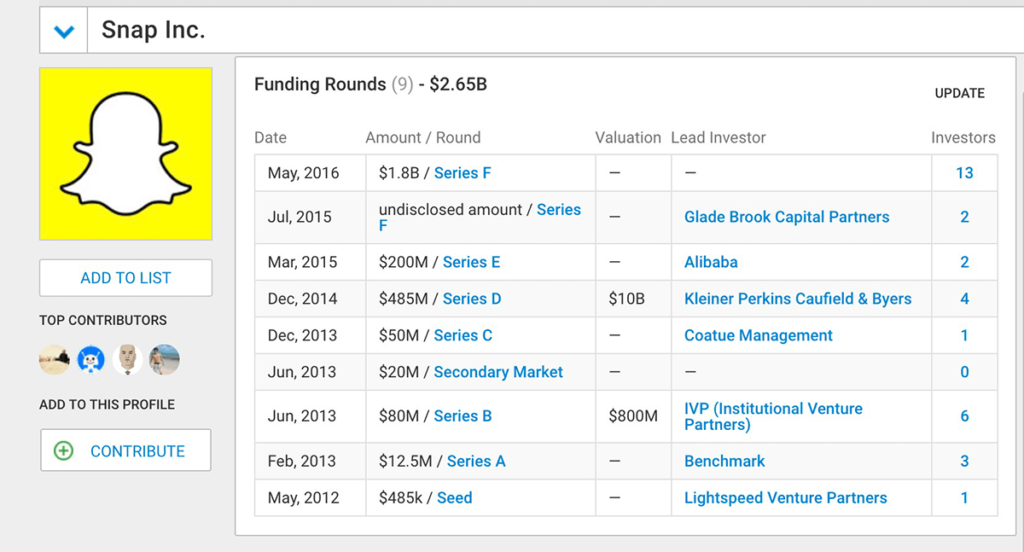The width and height of the screenshot is (1024, 552).
Task: Click the Series D round link
Action: [x=472, y=298]
